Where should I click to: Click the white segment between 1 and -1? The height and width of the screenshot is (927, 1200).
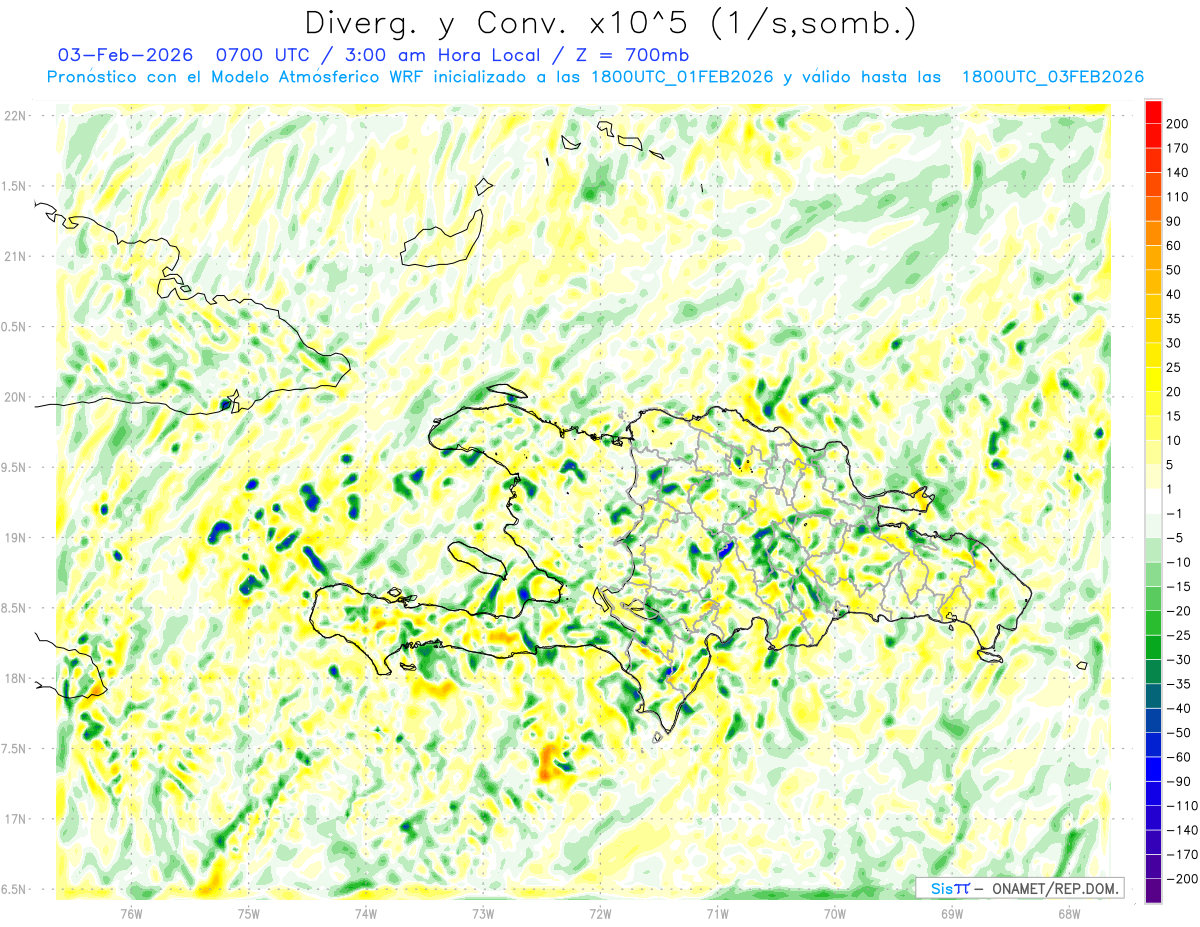point(1153,501)
